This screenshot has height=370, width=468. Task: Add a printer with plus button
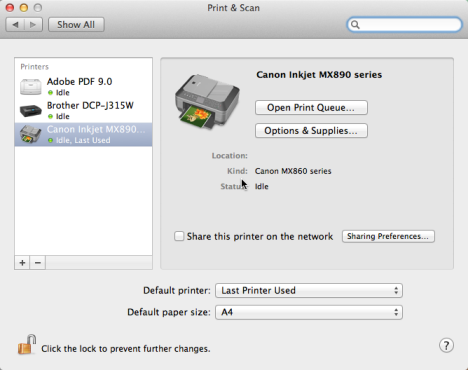(22, 263)
